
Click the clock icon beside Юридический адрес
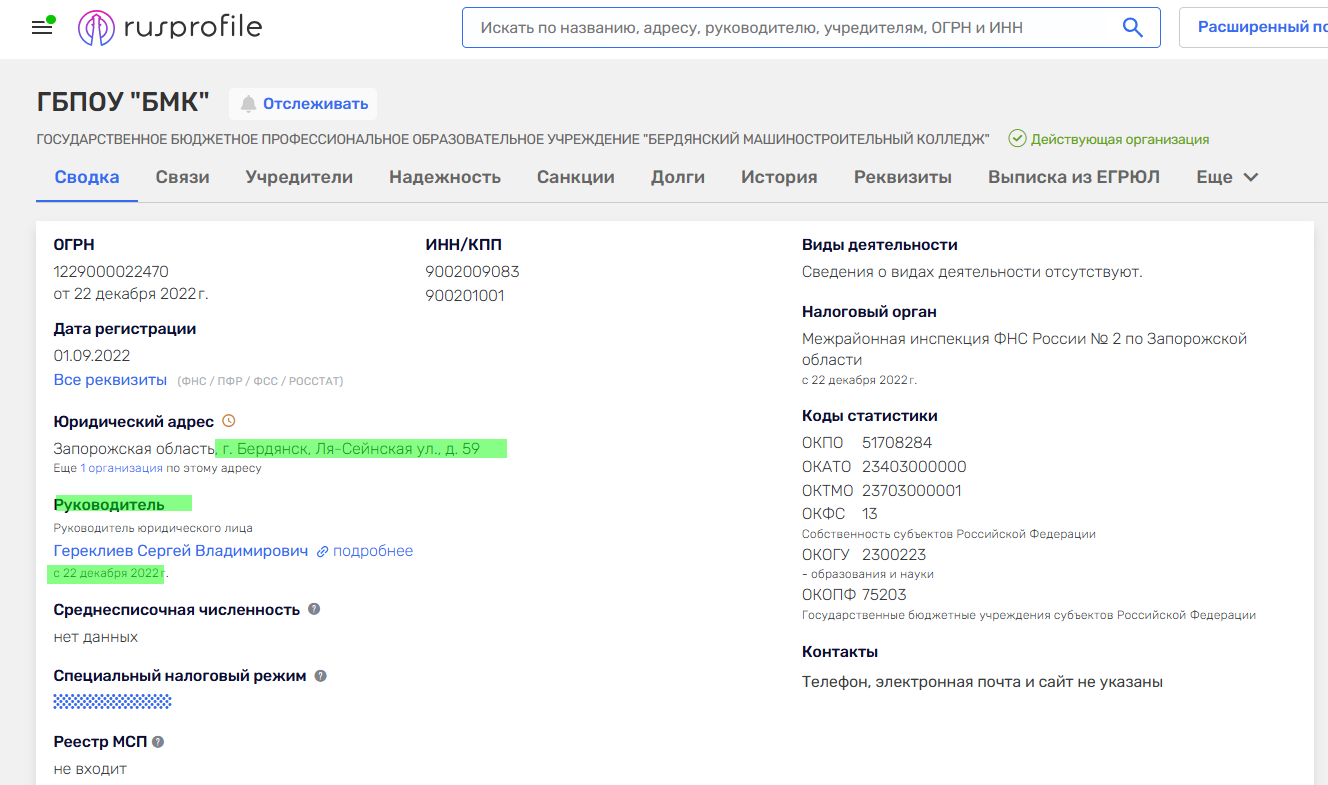tap(228, 421)
